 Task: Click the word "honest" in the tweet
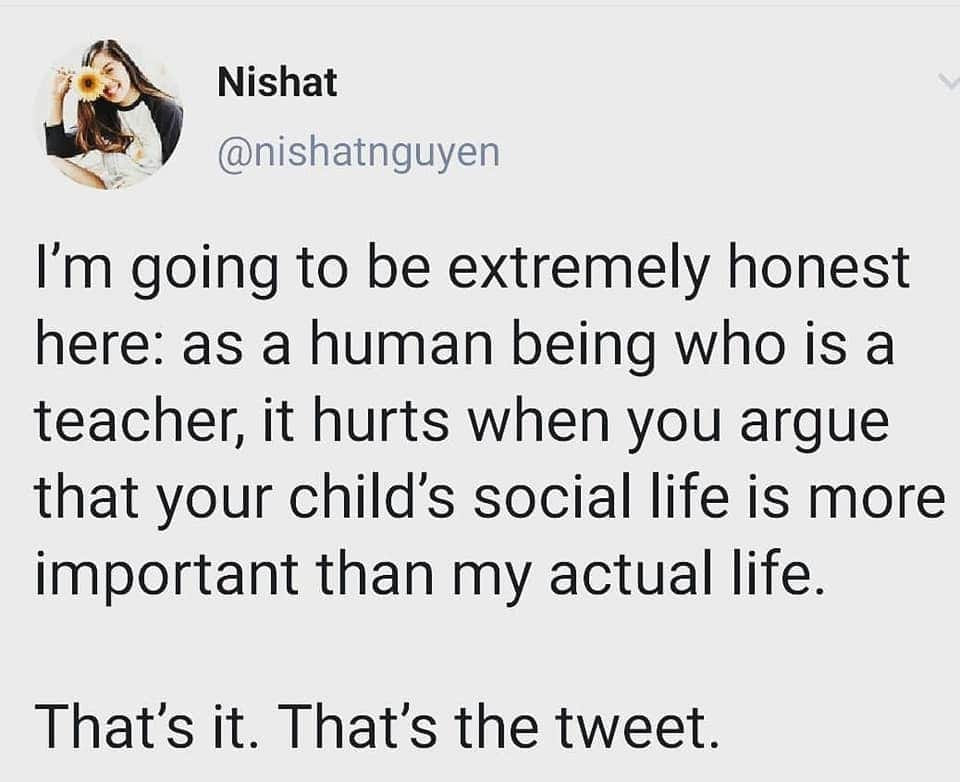[818, 268]
